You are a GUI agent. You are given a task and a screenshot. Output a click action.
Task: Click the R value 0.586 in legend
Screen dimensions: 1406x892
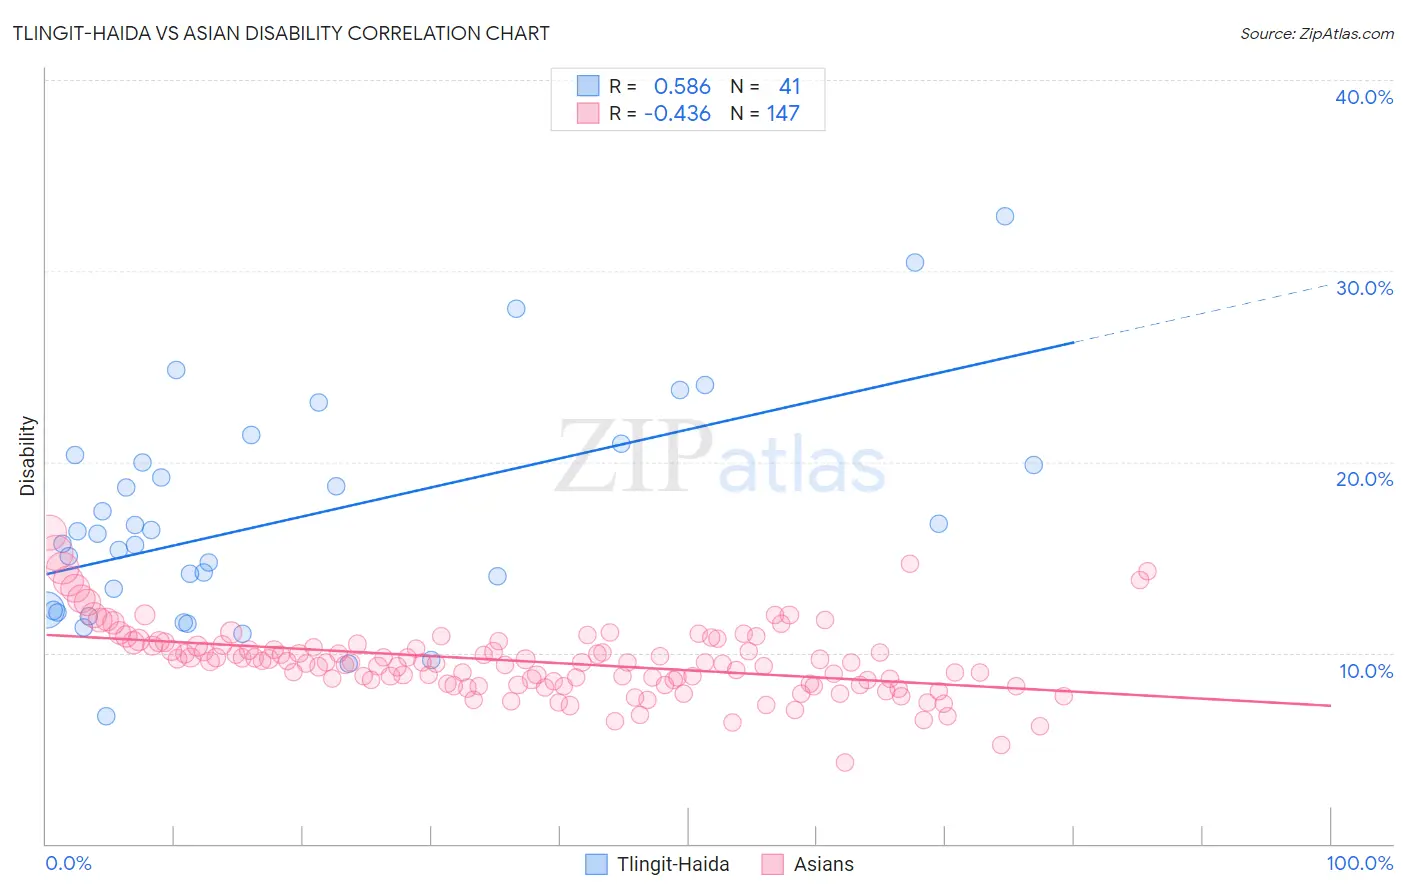[682, 86]
